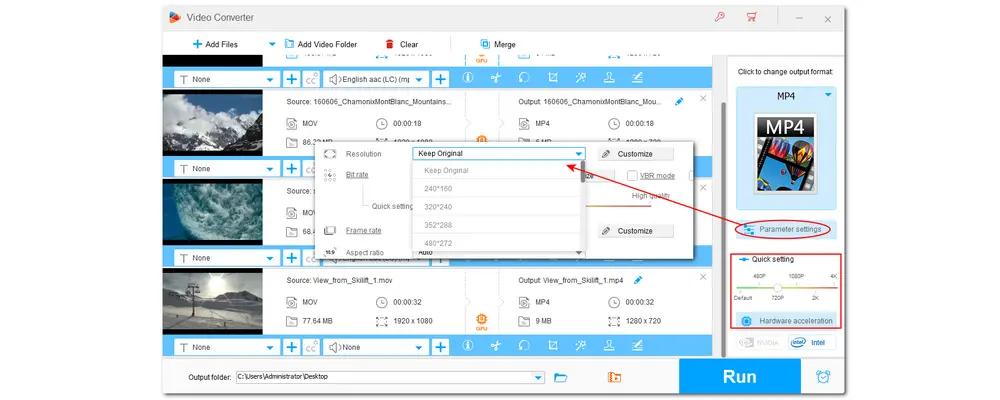Choose 320*240 from the resolution list
The image size is (1000, 400).
(438, 207)
